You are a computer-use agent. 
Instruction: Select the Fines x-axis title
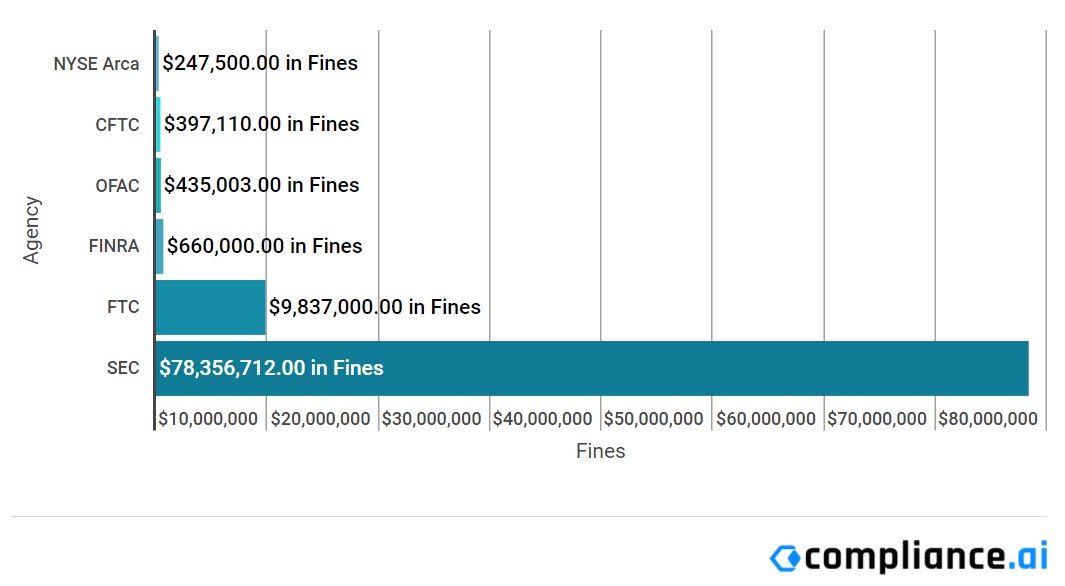[x=600, y=451]
